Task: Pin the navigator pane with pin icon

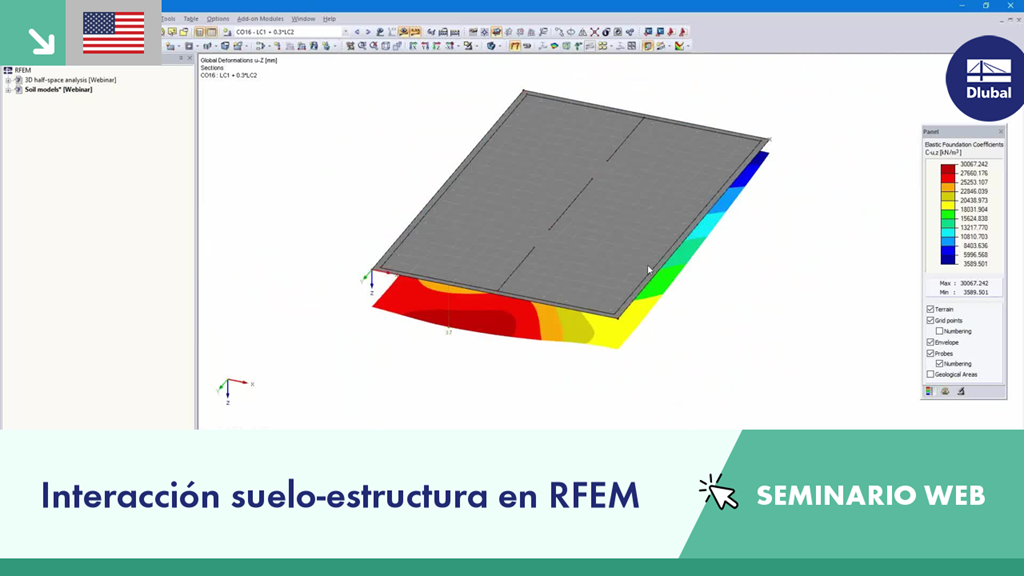Action: coord(182,58)
